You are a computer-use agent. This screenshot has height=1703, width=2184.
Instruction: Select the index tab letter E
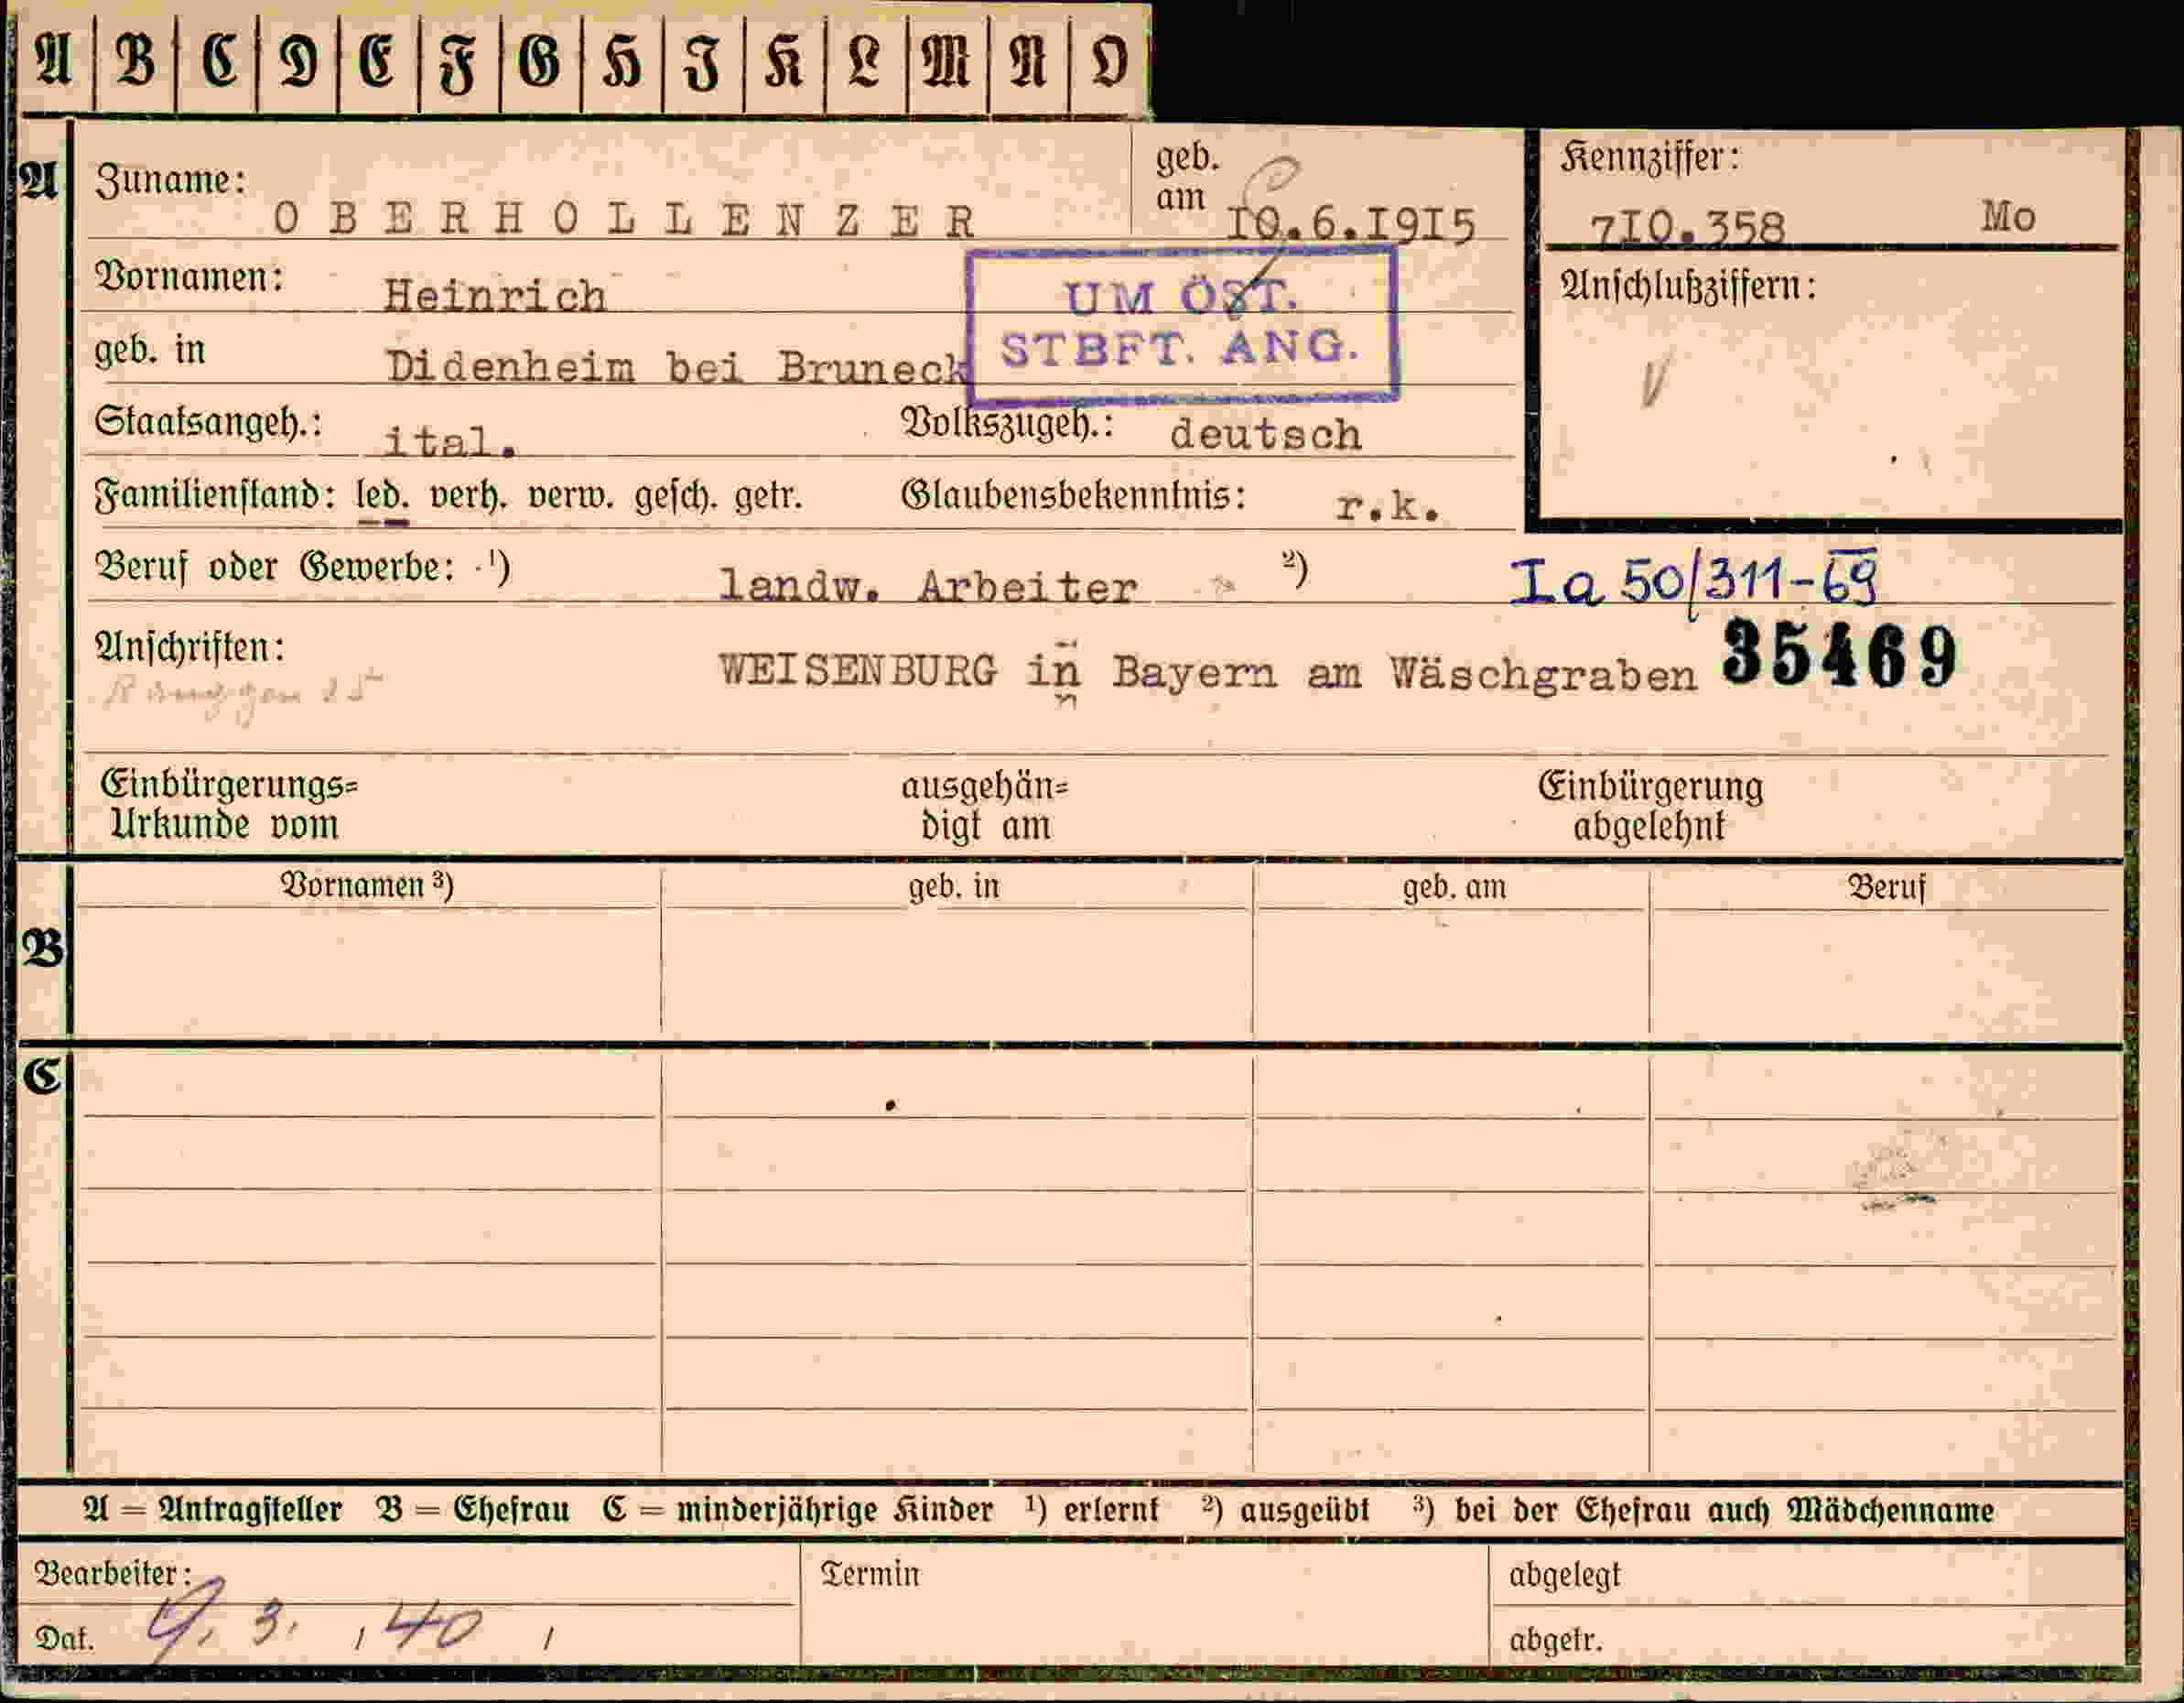coord(378,61)
